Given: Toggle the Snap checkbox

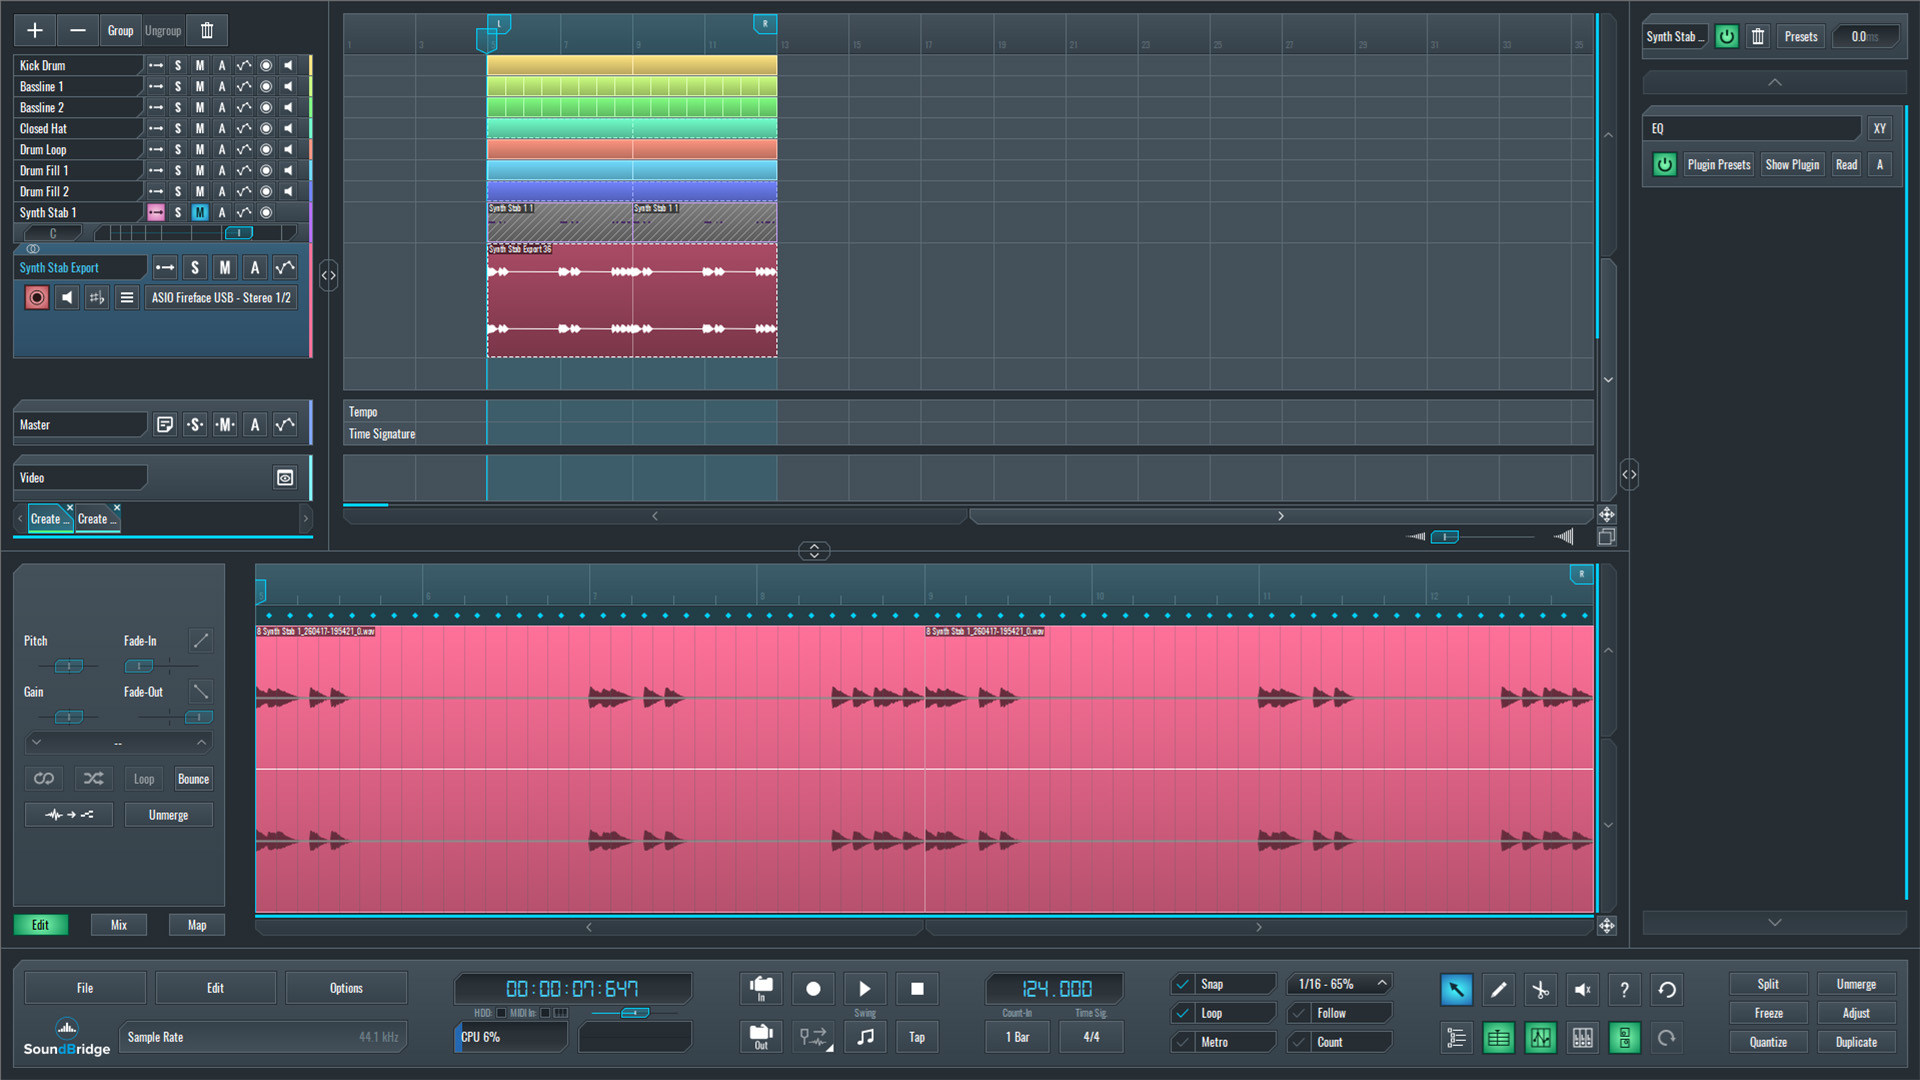Looking at the screenshot, I should [x=1184, y=984].
